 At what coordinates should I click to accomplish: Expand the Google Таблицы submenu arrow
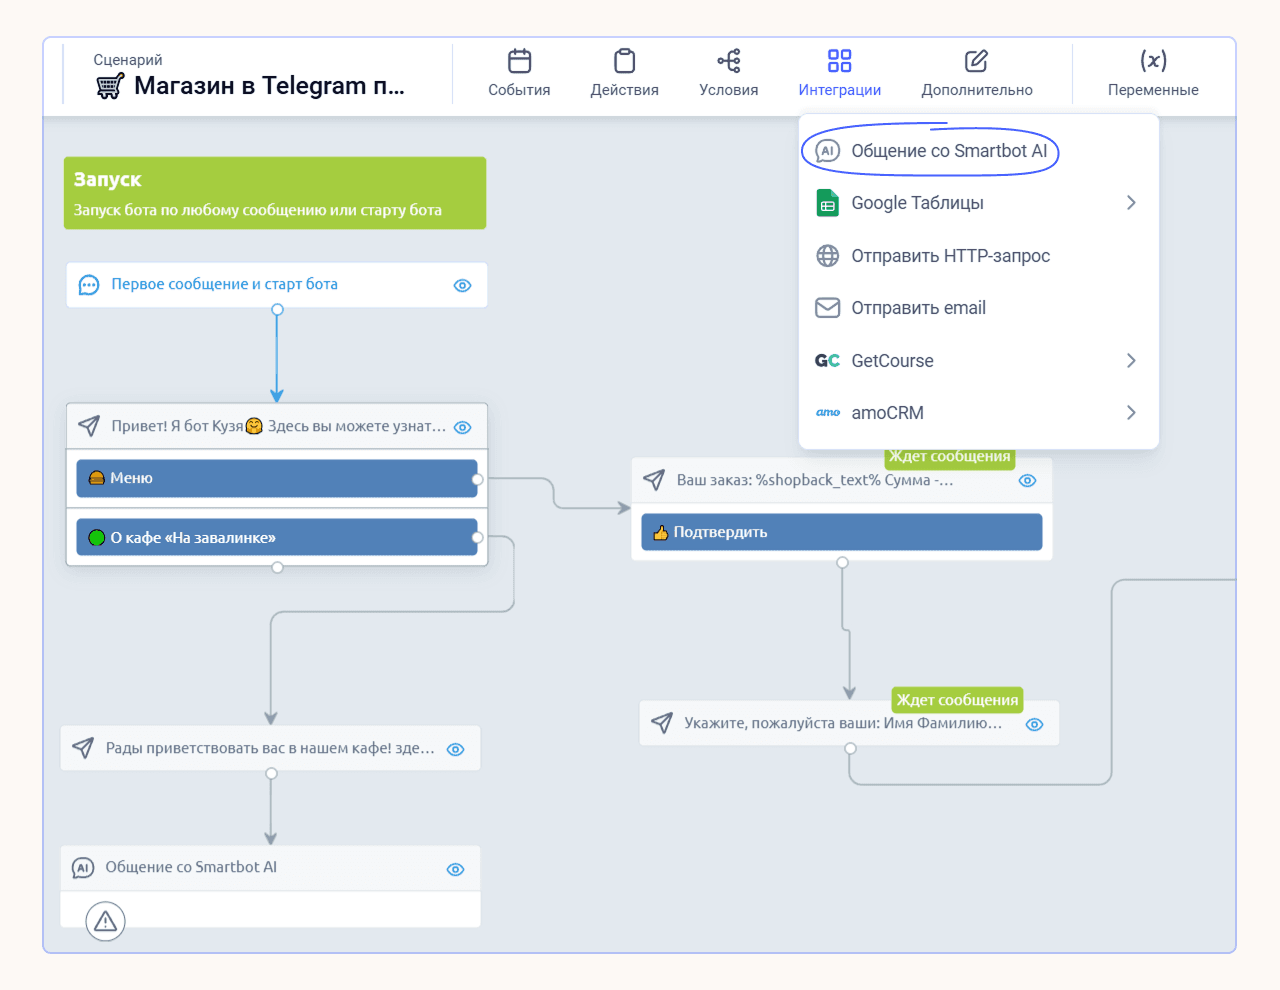[1131, 203]
